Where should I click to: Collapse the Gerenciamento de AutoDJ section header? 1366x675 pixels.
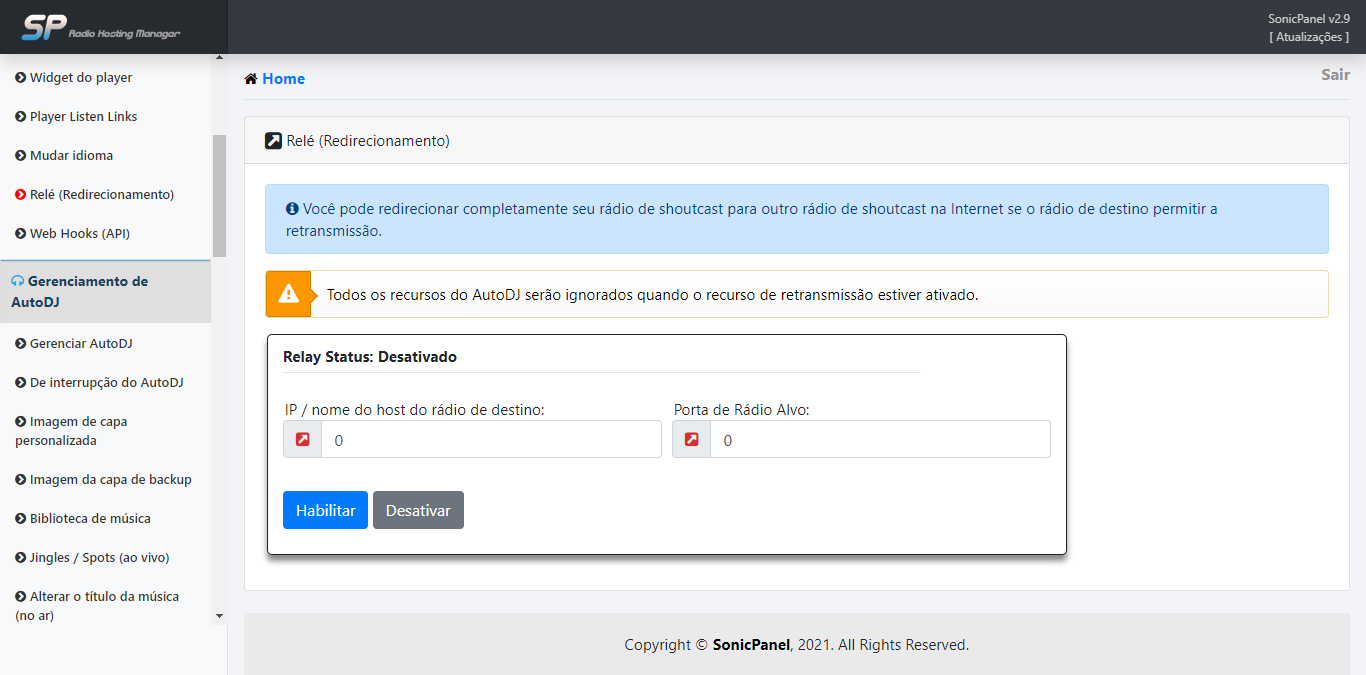point(105,291)
